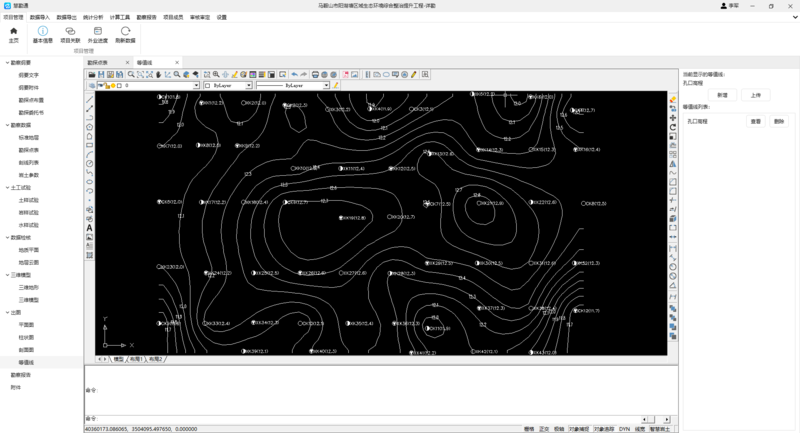Click the redo arrow in CAD toolbar

coord(304,74)
